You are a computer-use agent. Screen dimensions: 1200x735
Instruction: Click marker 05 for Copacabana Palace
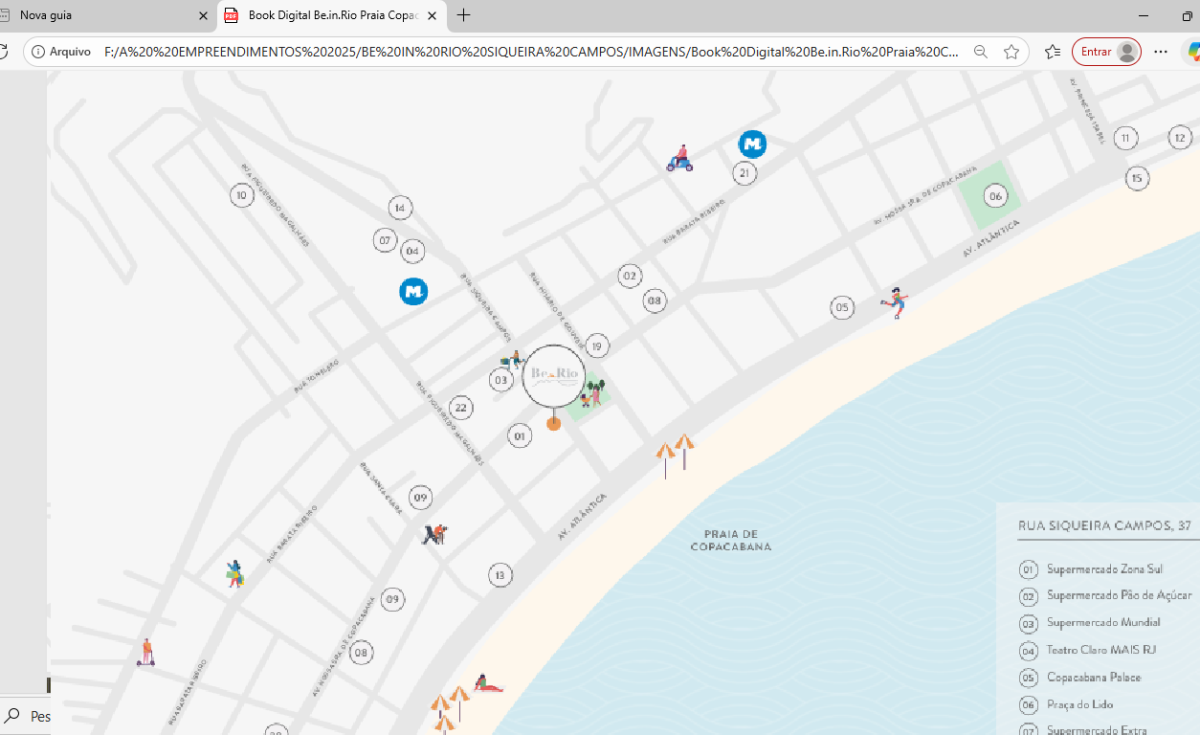(x=842, y=308)
